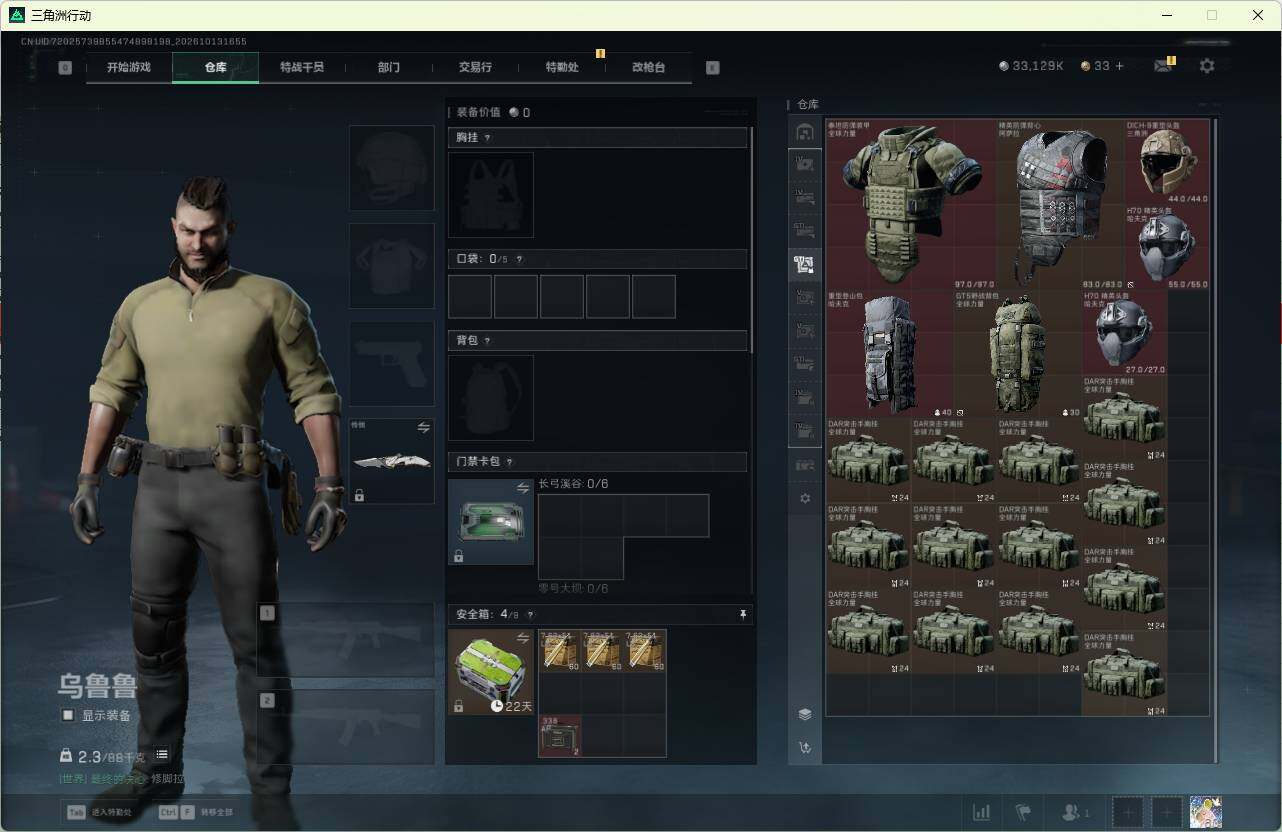Click the empty 胸挂 chest rig slot
Viewport: 1282px width, 832px height.
pyautogui.click(x=491, y=195)
